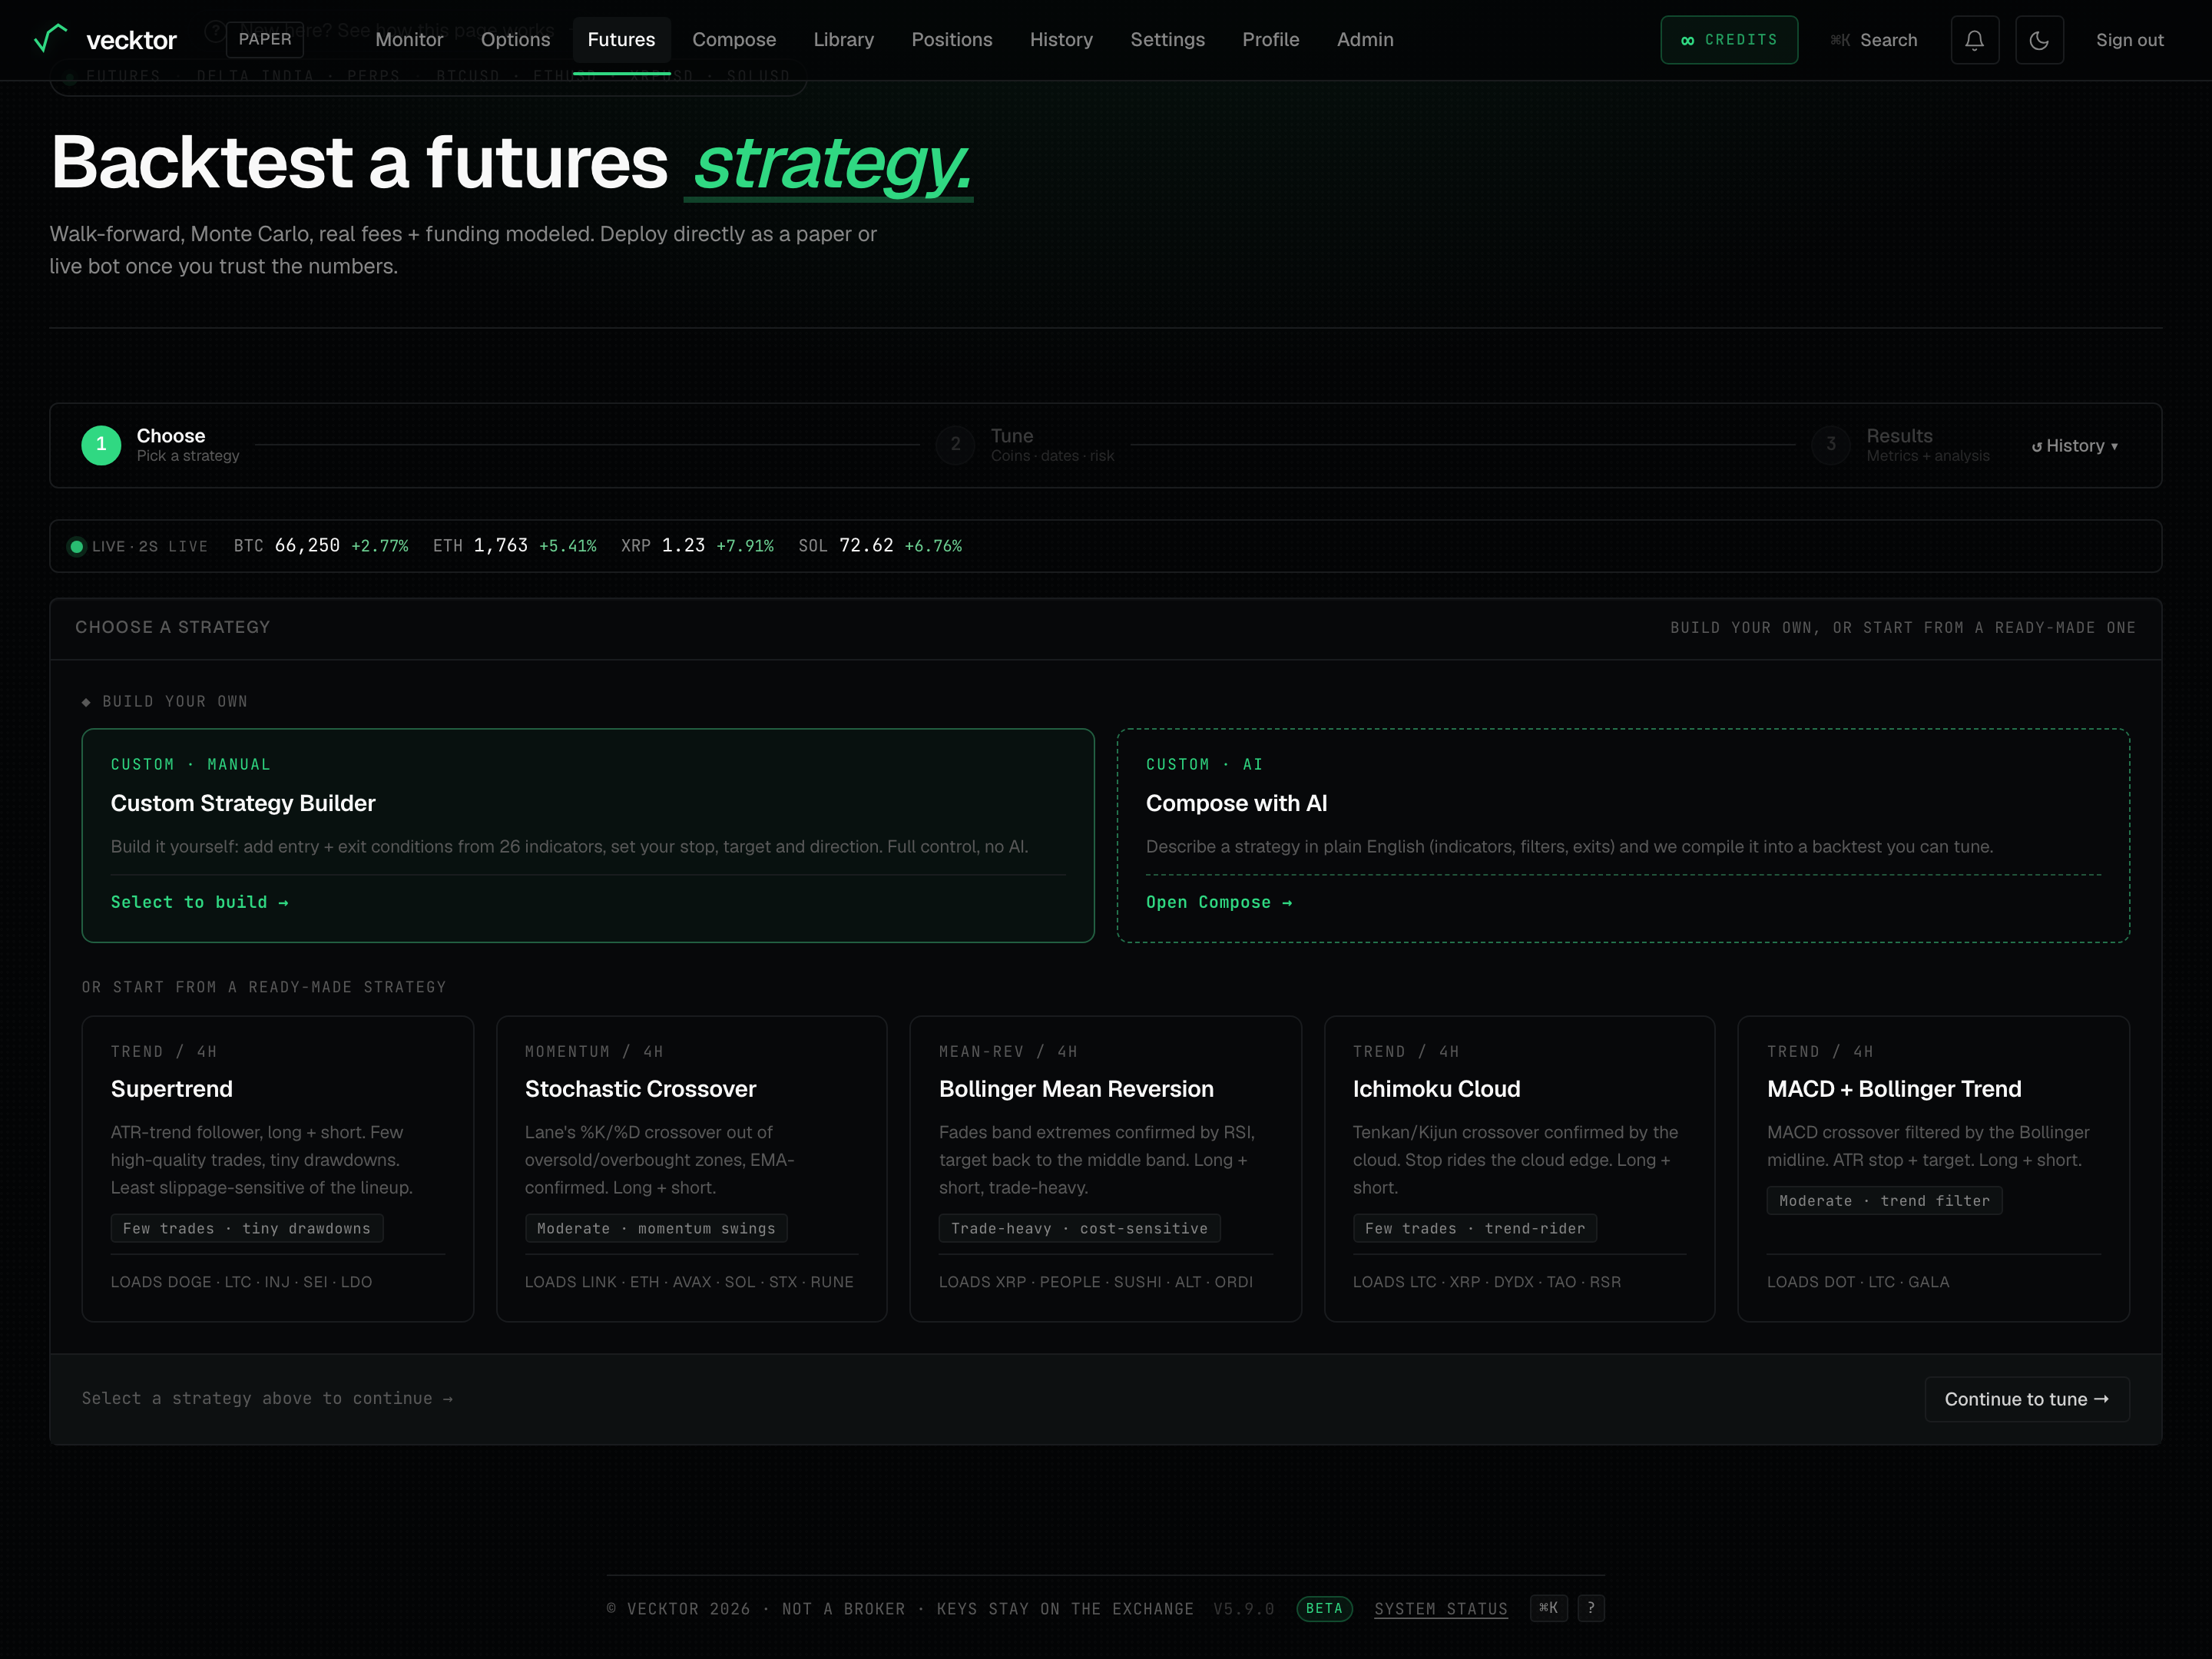
Task: Click the footer question mark help
Action: pos(1591,1608)
